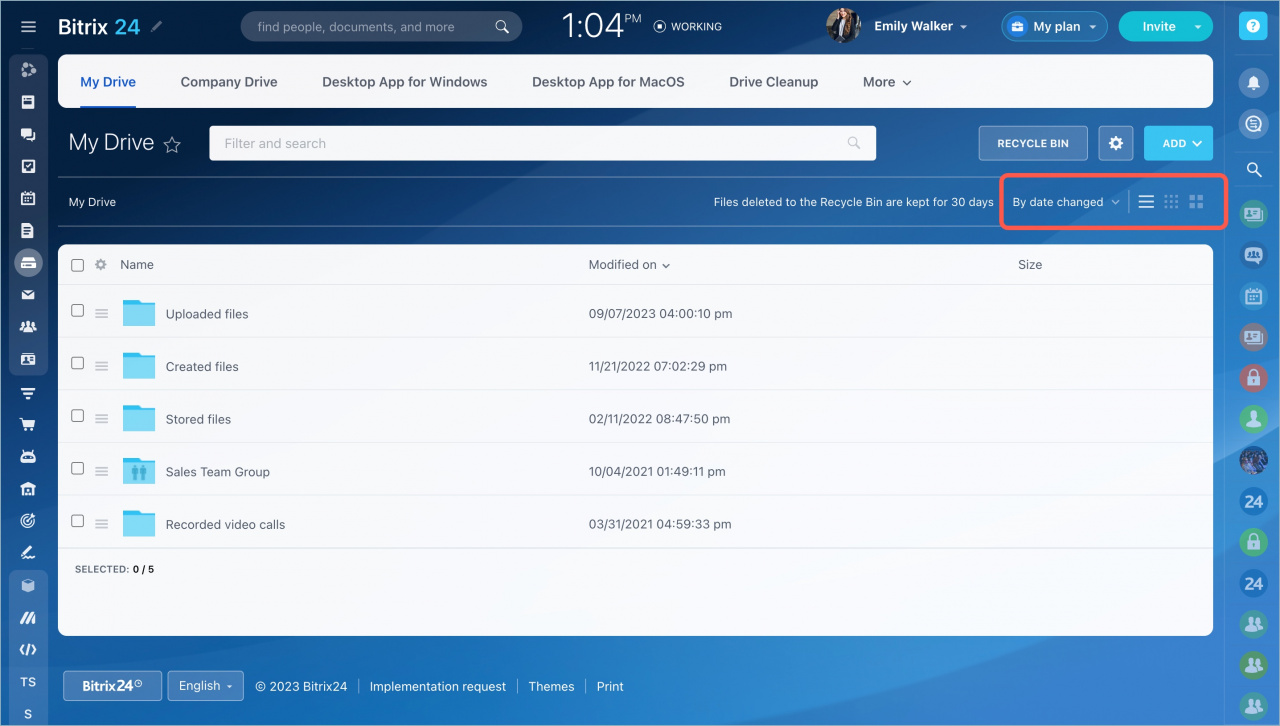Viewport: 1280px width, 726px height.
Task: Switch to small grid view layout
Action: (1171, 202)
